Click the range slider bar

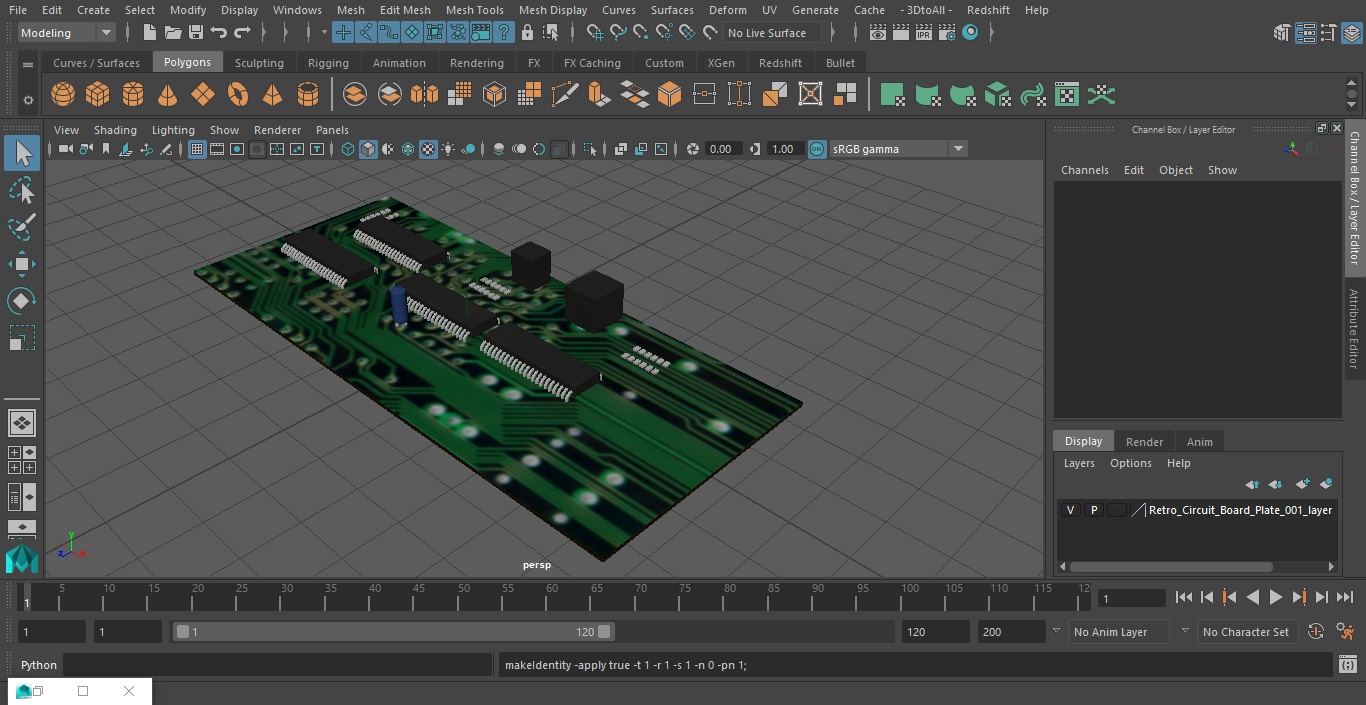click(x=393, y=632)
